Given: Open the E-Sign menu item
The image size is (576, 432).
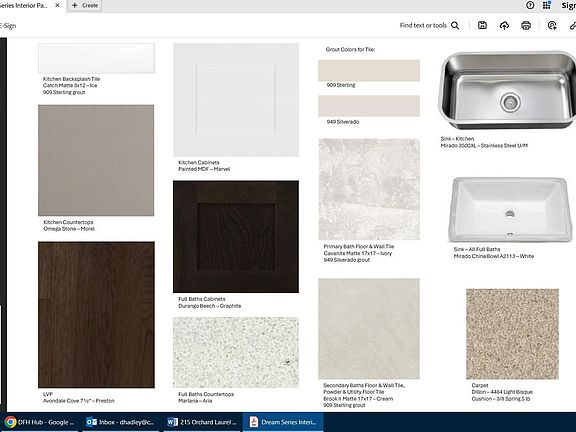Looking at the screenshot, I should [8, 26].
